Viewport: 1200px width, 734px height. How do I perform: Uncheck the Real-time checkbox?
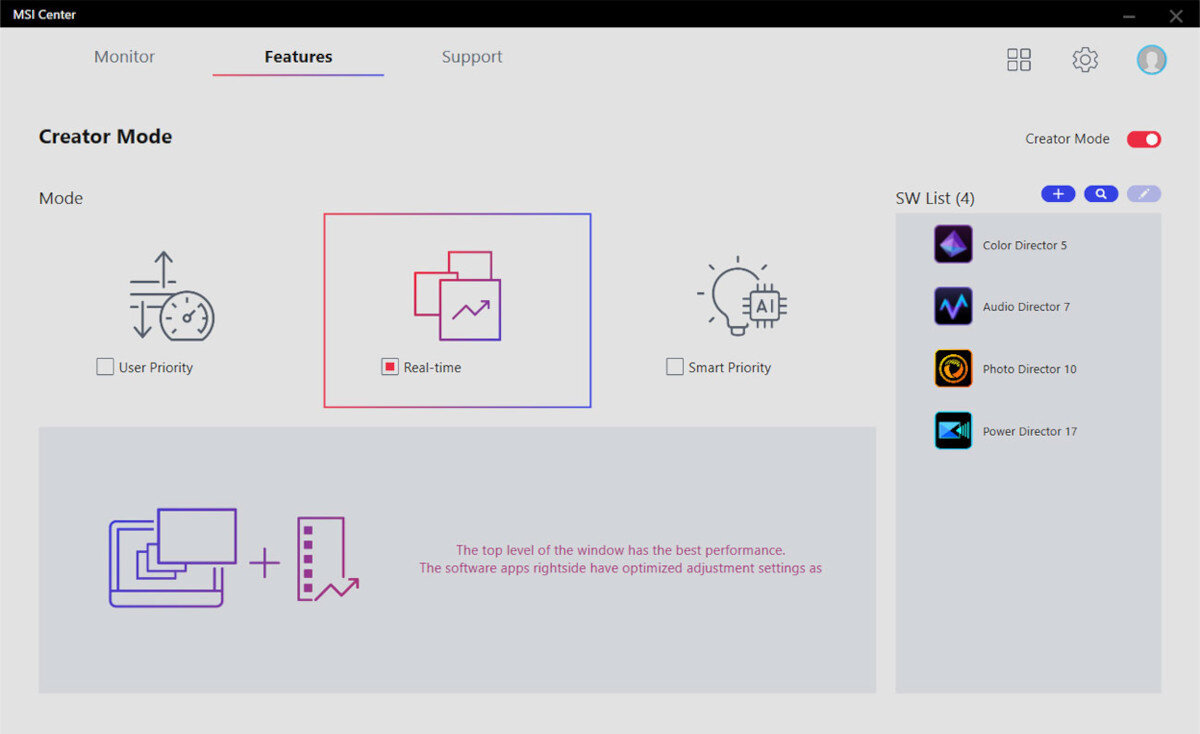[x=390, y=367]
